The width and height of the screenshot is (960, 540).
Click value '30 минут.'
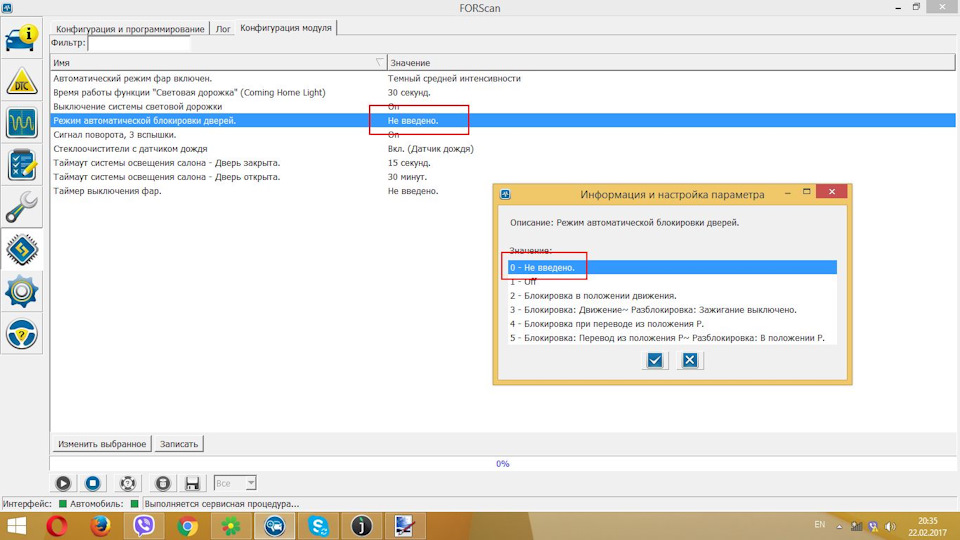[x=407, y=177]
